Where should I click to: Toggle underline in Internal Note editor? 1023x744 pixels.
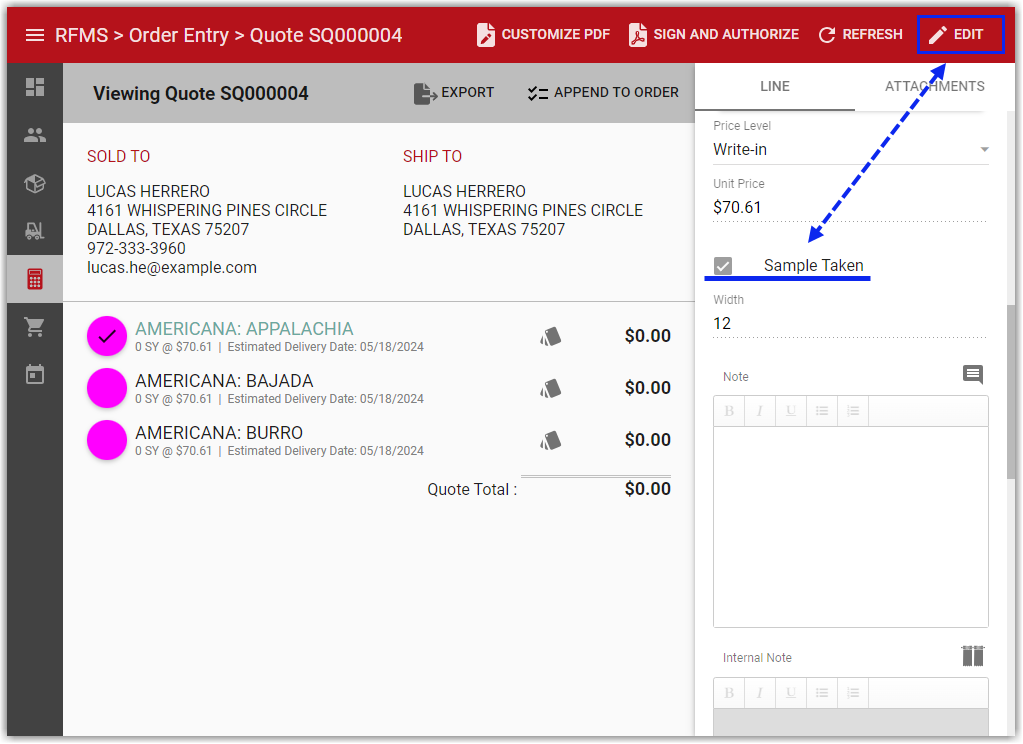click(791, 693)
